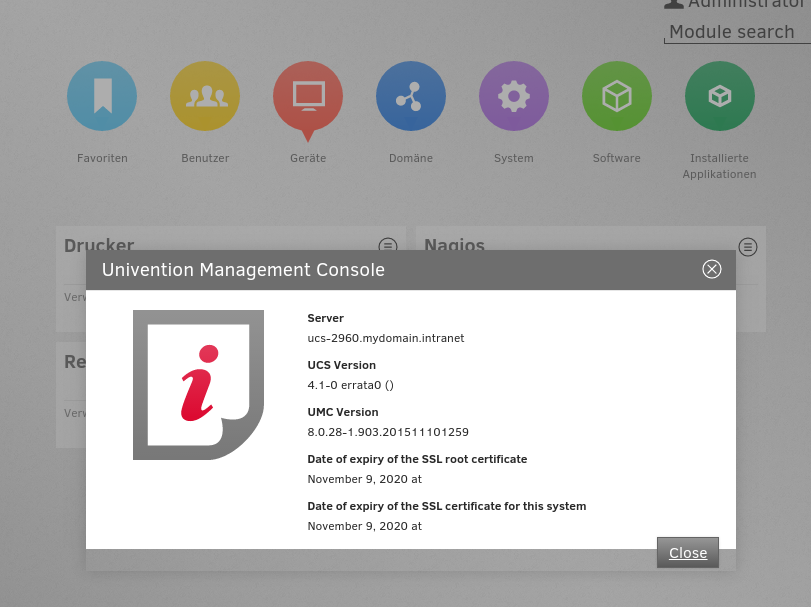Open the blue Domäne category icon
The image size is (811, 607).
coord(411,96)
